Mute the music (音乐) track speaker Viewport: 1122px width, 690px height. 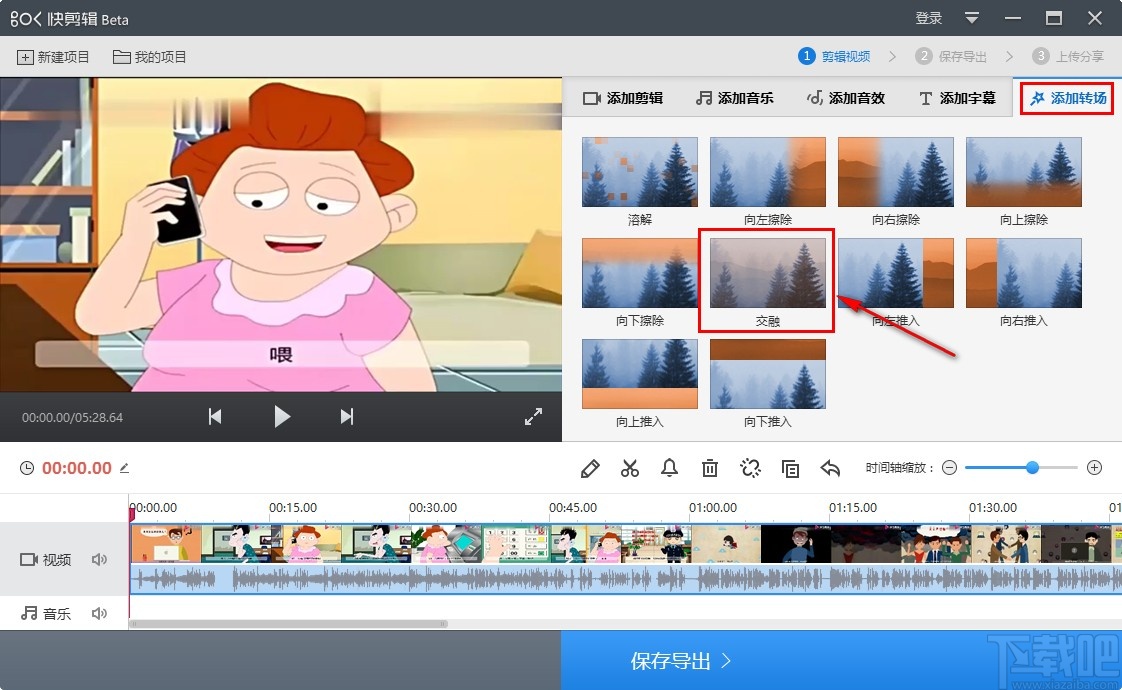pyautogui.click(x=99, y=613)
